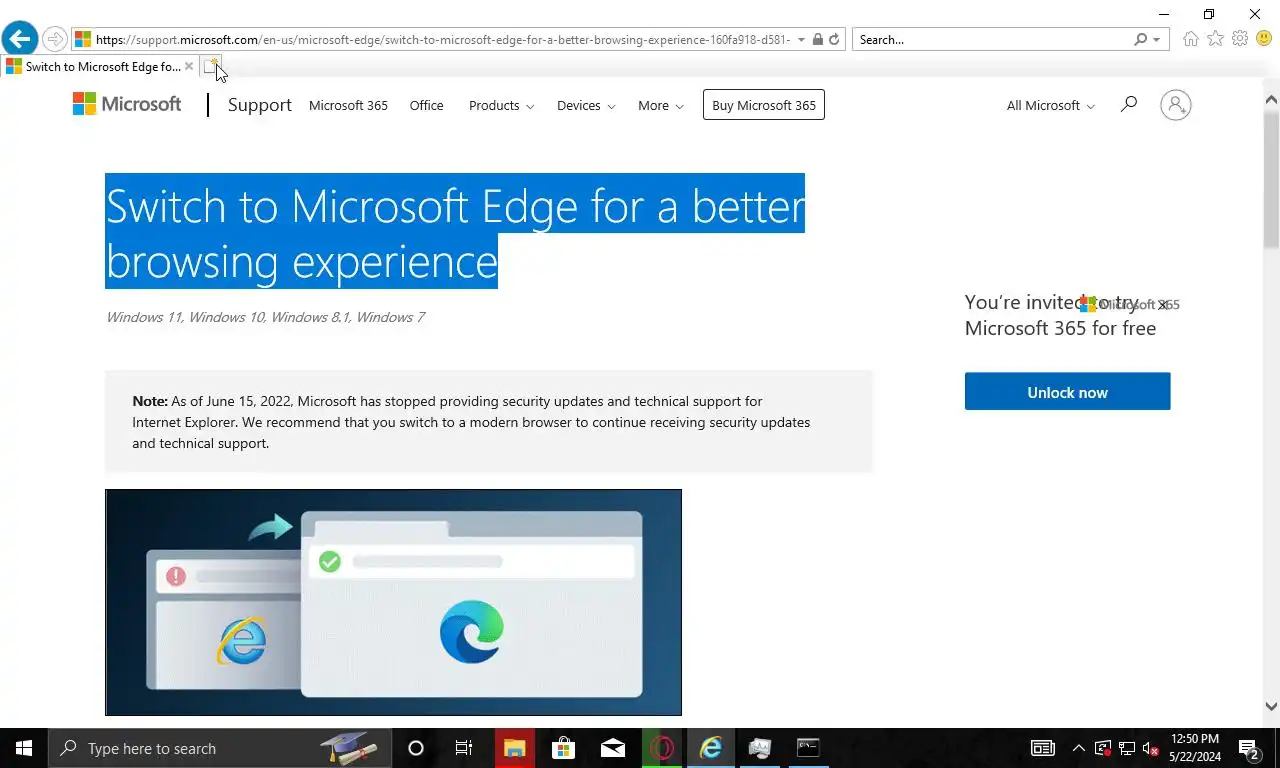This screenshot has height=768, width=1280.
Task: Click the muted volume tray icon
Action: click(x=1151, y=748)
